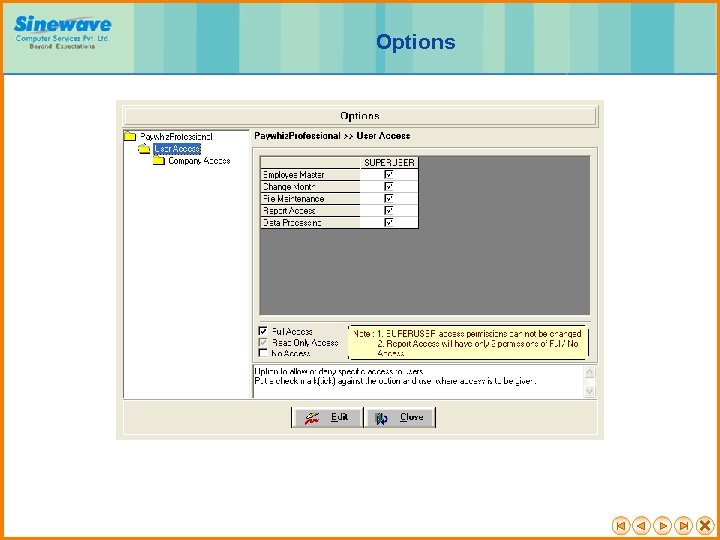720x540 pixels.
Task: Click the User Access folder icon
Action: pos(144,149)
